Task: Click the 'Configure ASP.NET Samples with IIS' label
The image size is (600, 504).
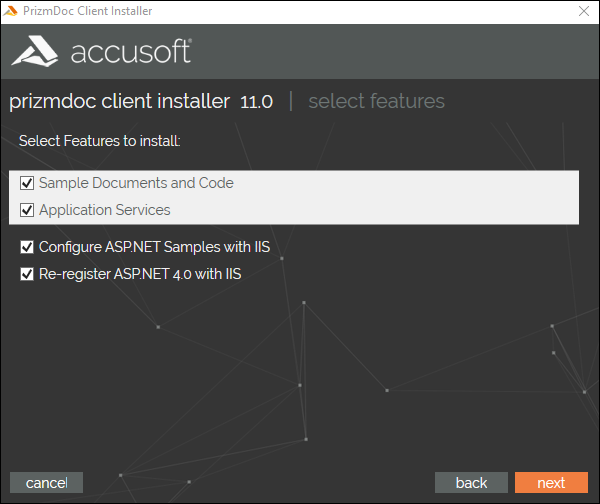Action: (x=155, y=247)
